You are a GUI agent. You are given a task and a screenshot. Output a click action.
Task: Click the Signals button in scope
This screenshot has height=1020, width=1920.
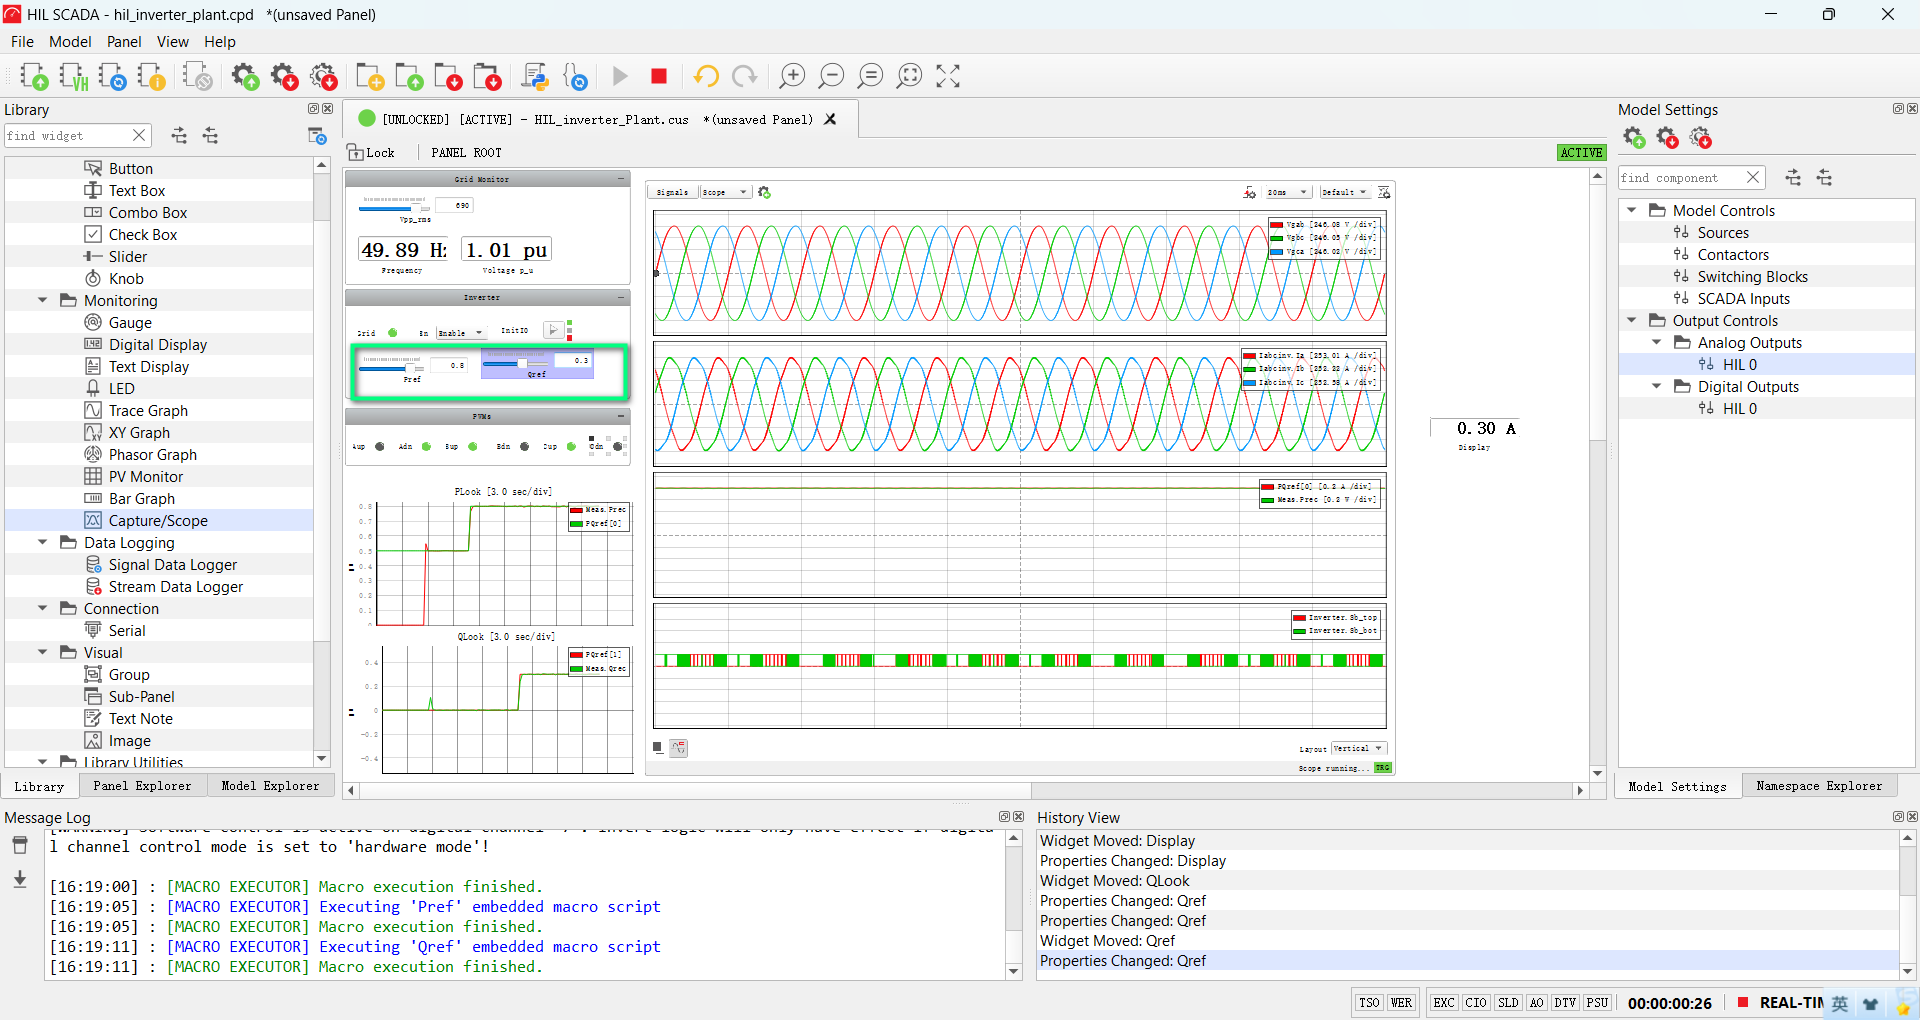(x=672, y=192)
